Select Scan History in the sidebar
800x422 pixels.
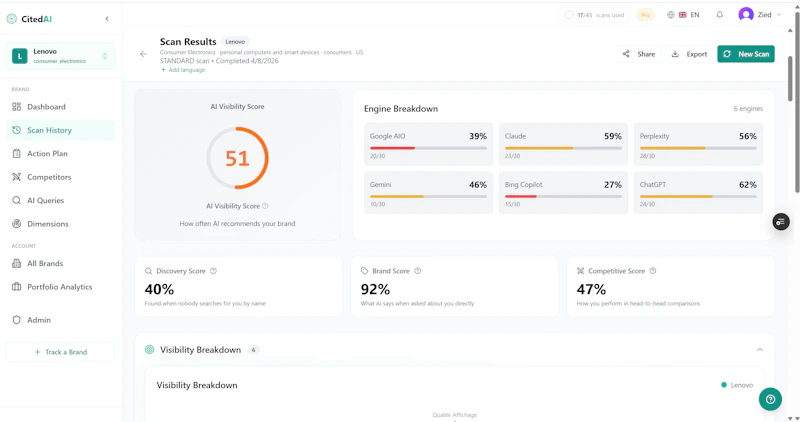click(x=60, y=130)
